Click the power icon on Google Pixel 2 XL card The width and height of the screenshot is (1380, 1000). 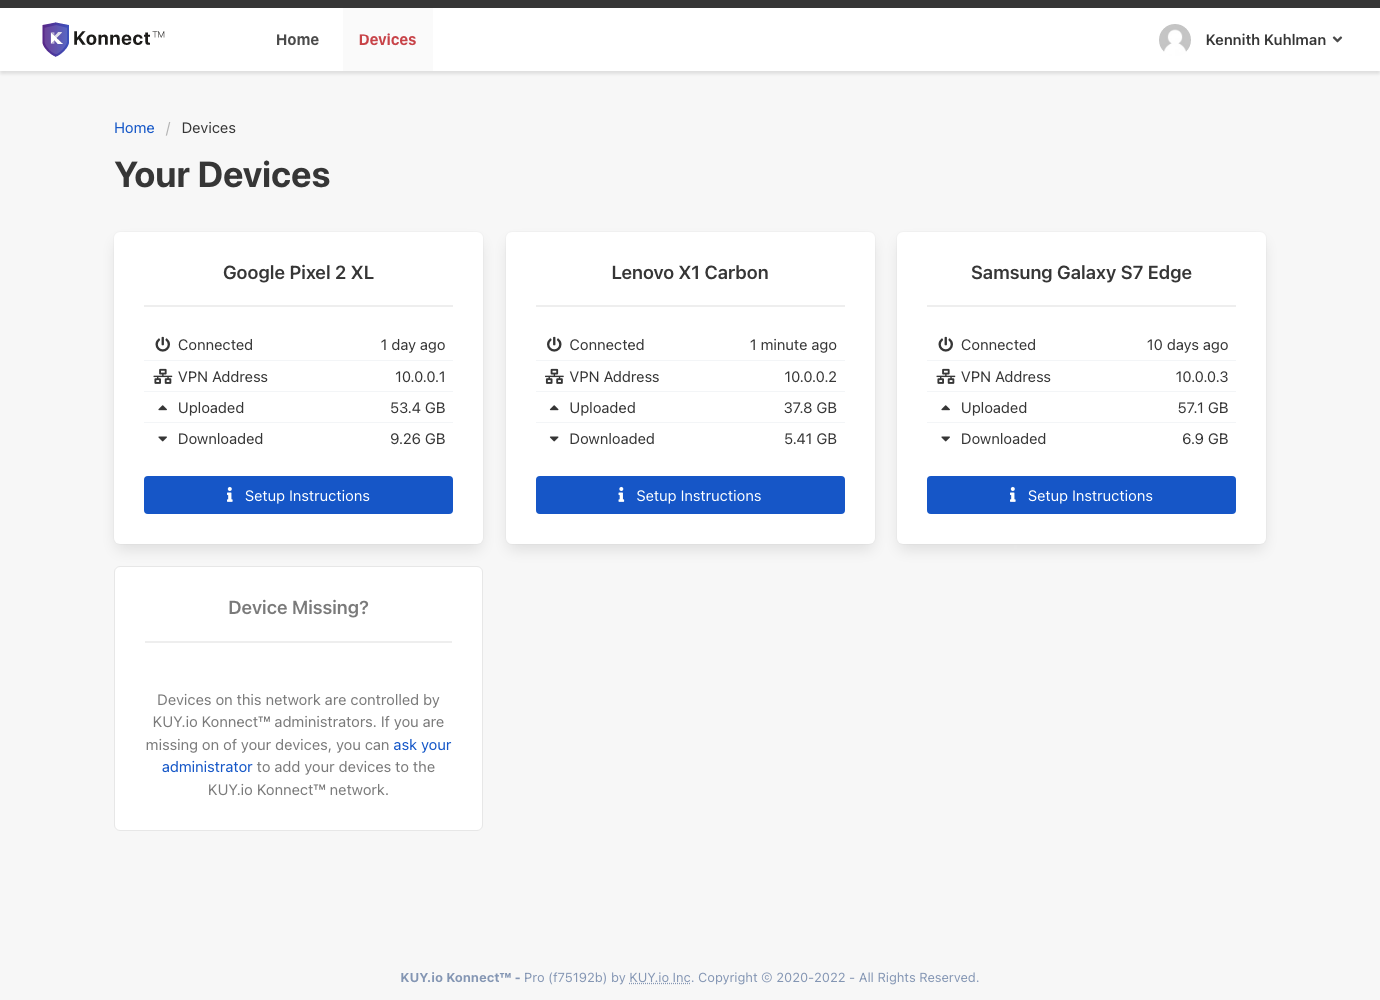[162, 344]
